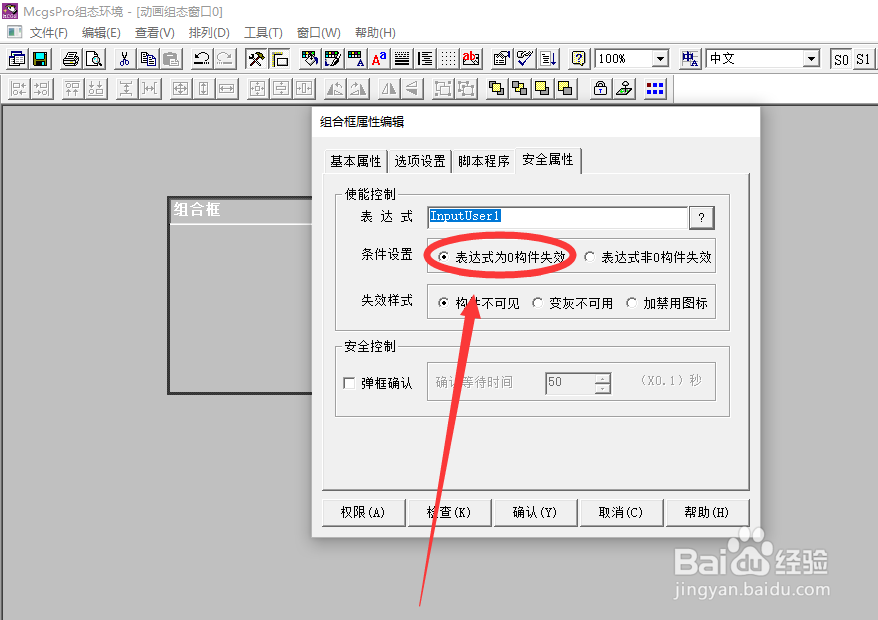Increase the wait time spinner value

(x=603, y=379)
